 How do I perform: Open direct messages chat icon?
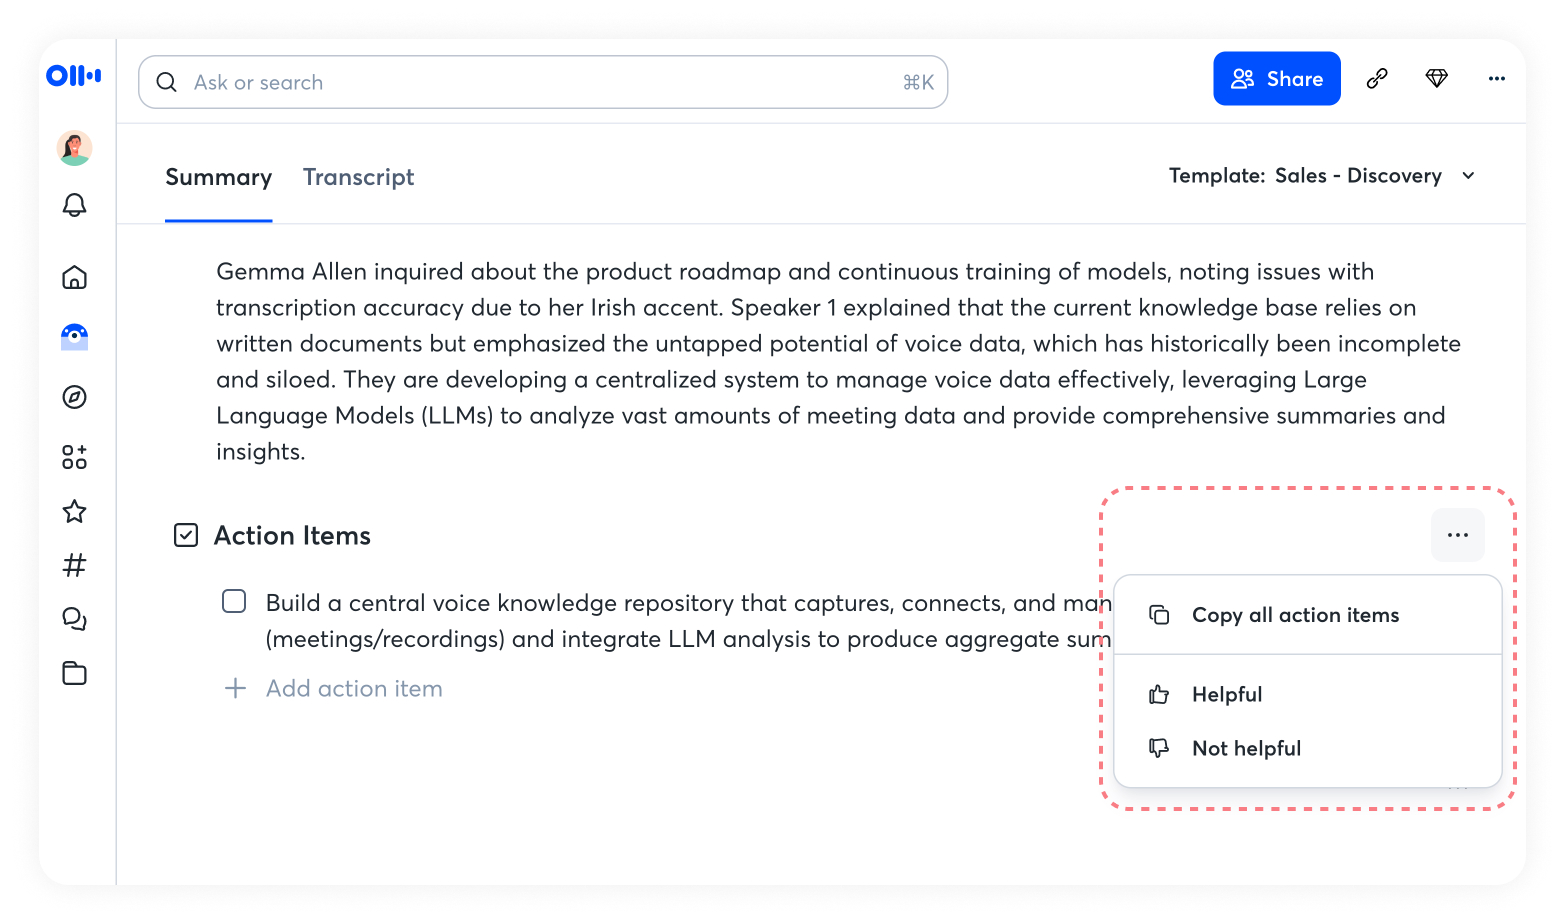coord(74,619)
